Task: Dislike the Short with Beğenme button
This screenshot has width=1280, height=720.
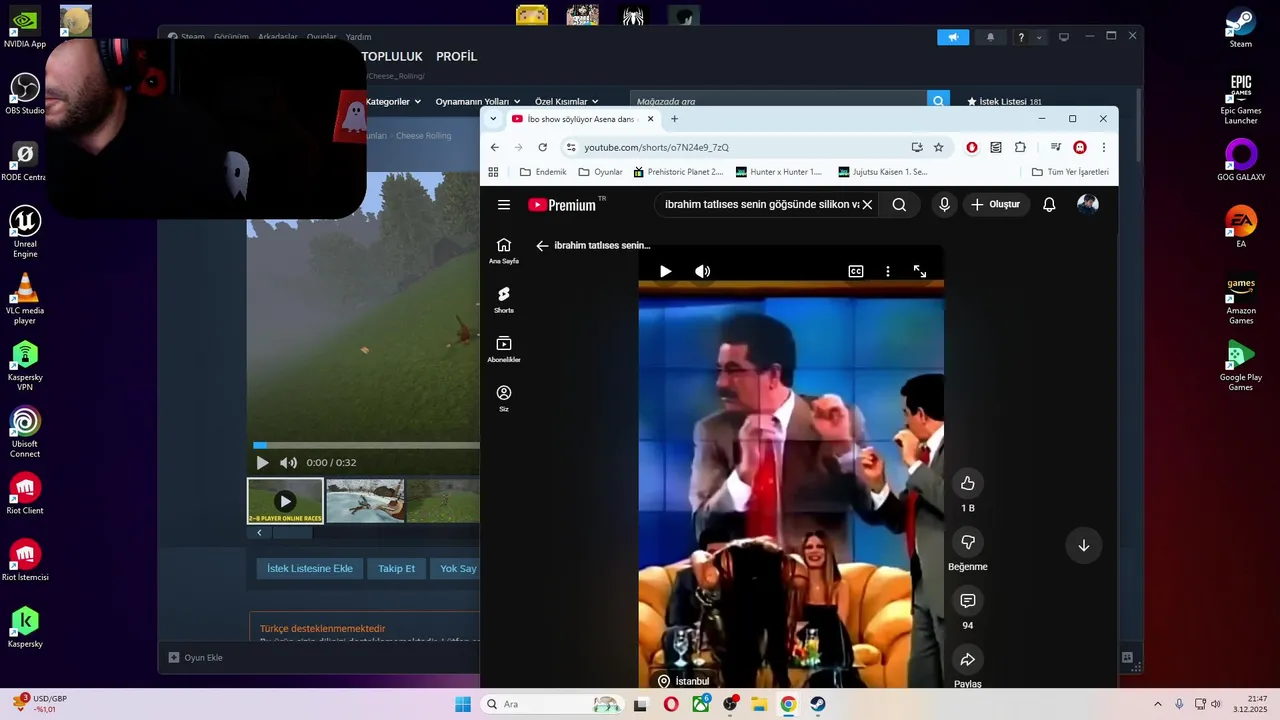Action: (x=968, y=542)
